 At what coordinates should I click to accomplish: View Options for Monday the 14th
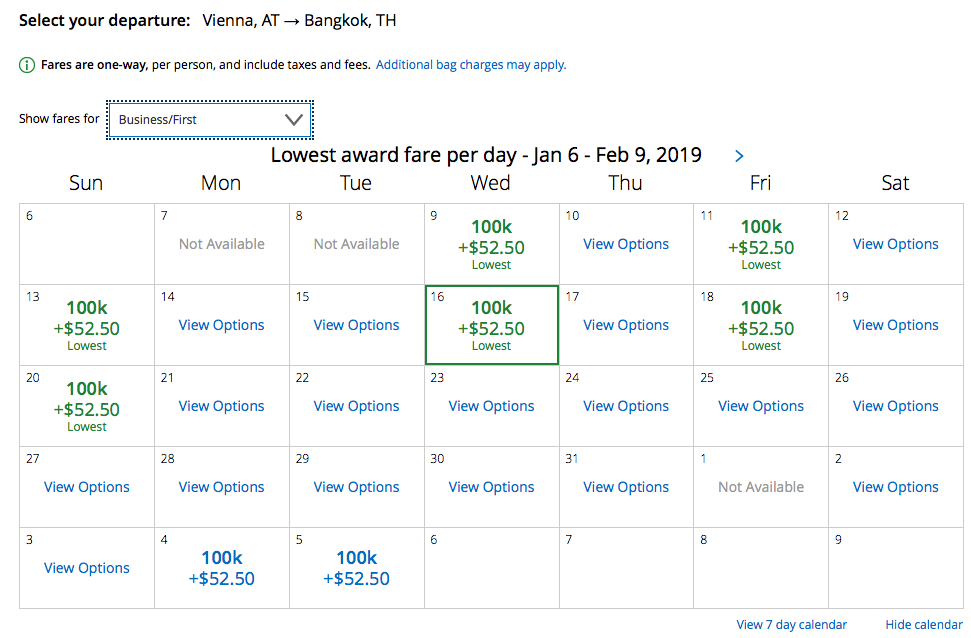pyautogui.click(x=222, y=325)
